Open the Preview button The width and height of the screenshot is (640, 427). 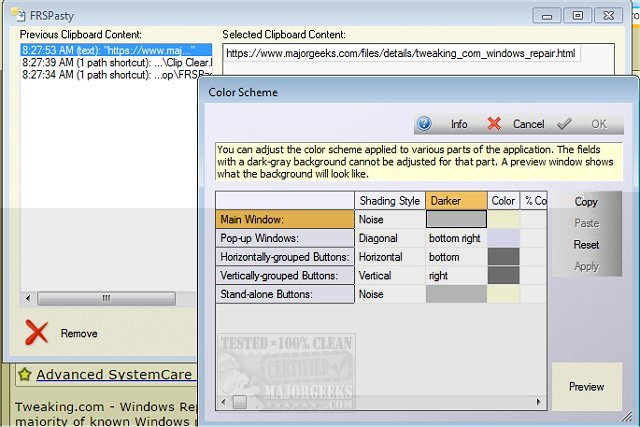587,387
